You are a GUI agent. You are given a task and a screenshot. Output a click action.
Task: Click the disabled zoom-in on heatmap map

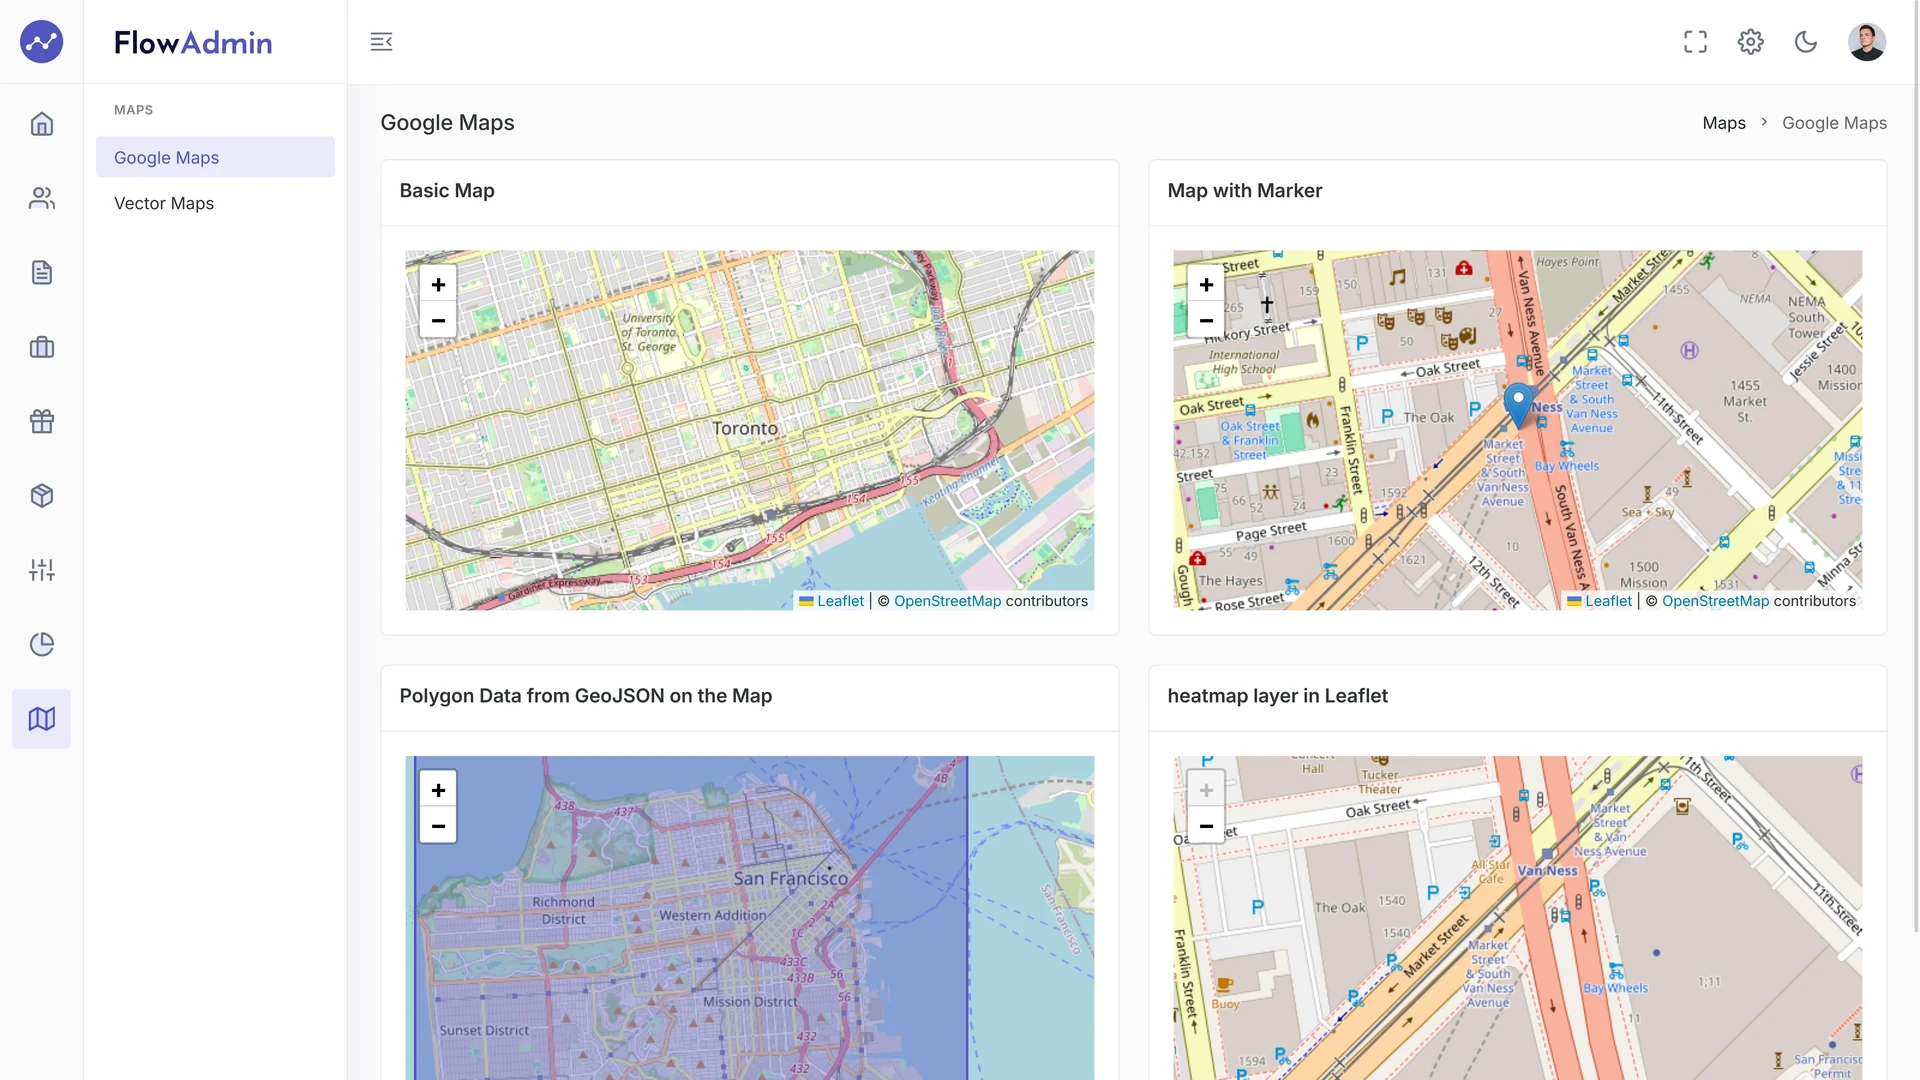(x=1206, y=790)
